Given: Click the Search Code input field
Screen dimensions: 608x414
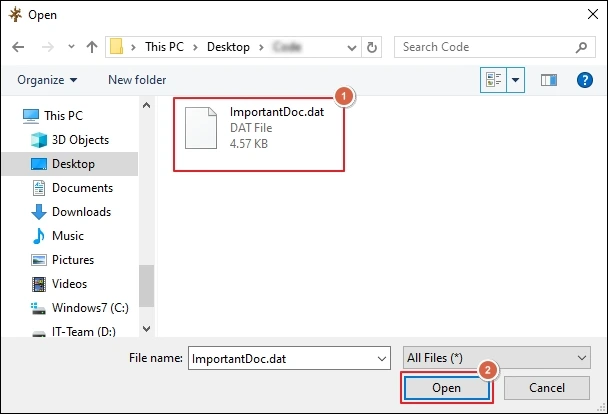Looking at the screenshot, I should (485, 47).
